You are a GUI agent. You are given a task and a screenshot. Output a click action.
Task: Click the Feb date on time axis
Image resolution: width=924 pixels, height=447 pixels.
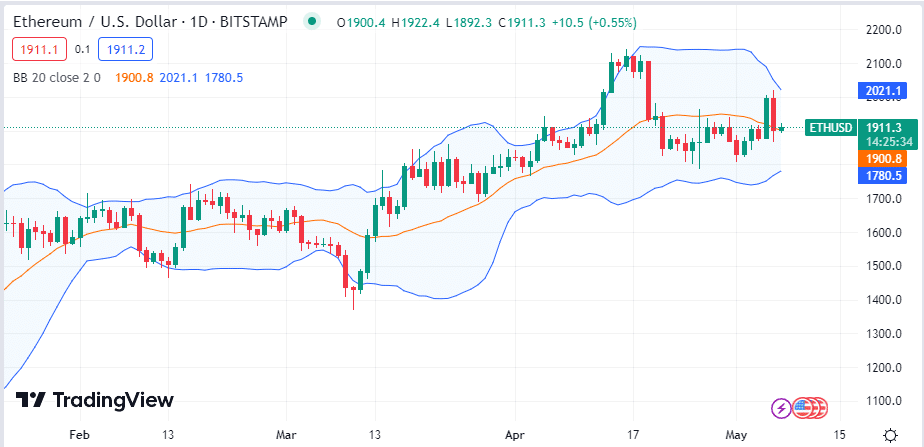[x=79, y=436]
